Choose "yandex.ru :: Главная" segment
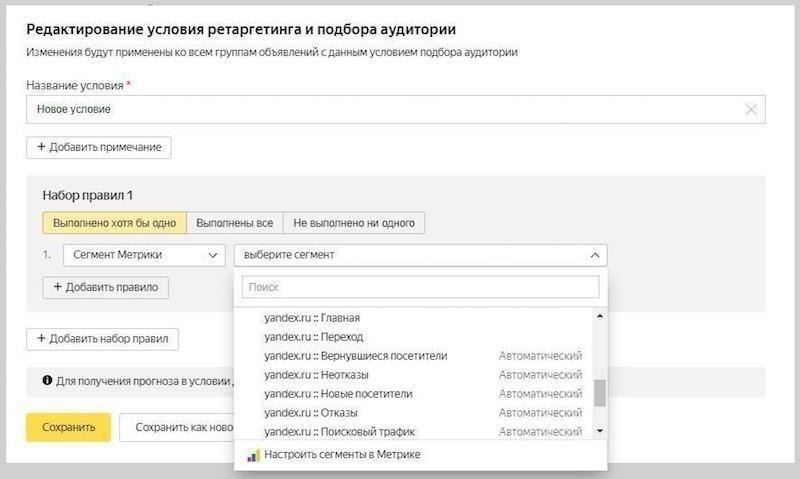Viewport: 800px width, 479px height. click(312, 318)
